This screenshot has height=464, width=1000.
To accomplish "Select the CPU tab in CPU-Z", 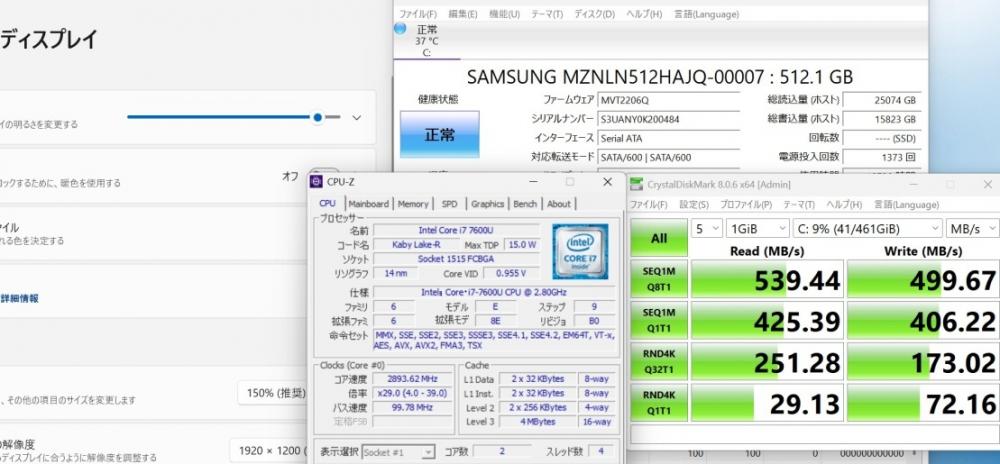I will pos(327,203).
